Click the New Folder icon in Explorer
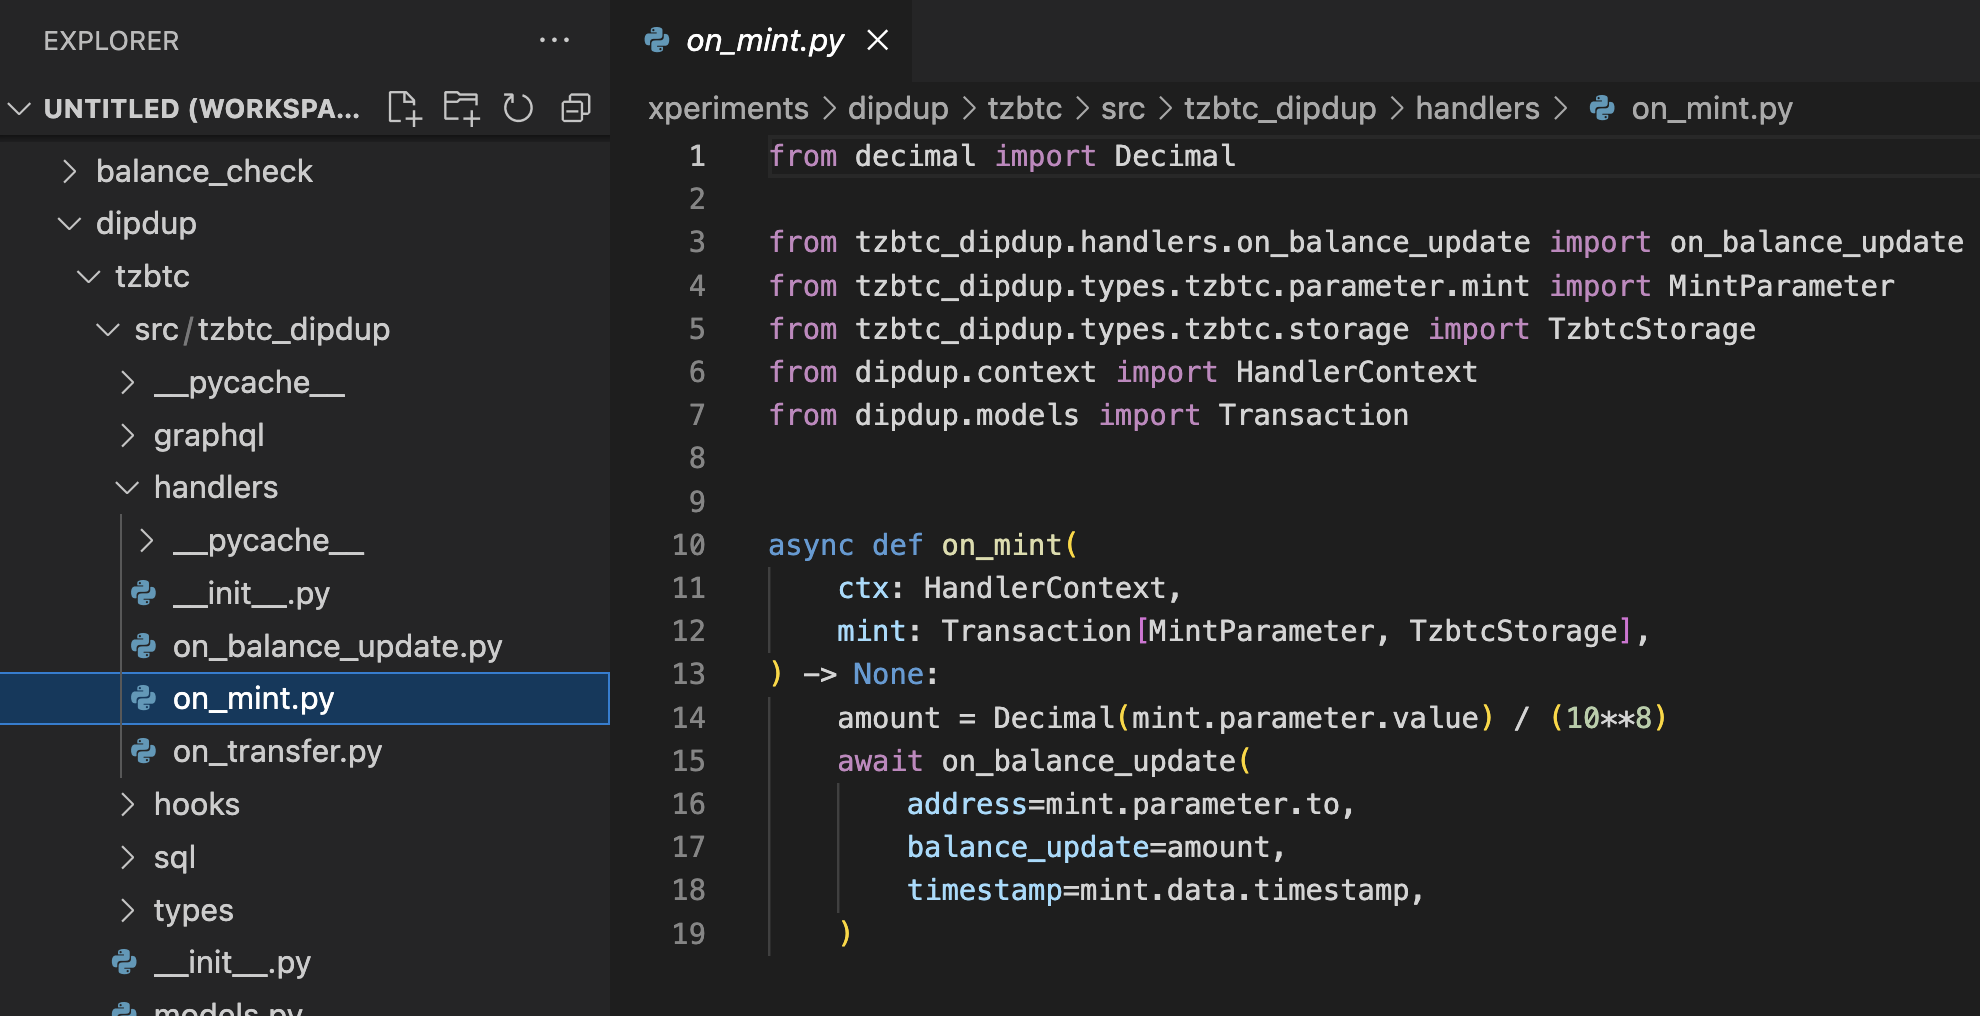 click(461, 108)
